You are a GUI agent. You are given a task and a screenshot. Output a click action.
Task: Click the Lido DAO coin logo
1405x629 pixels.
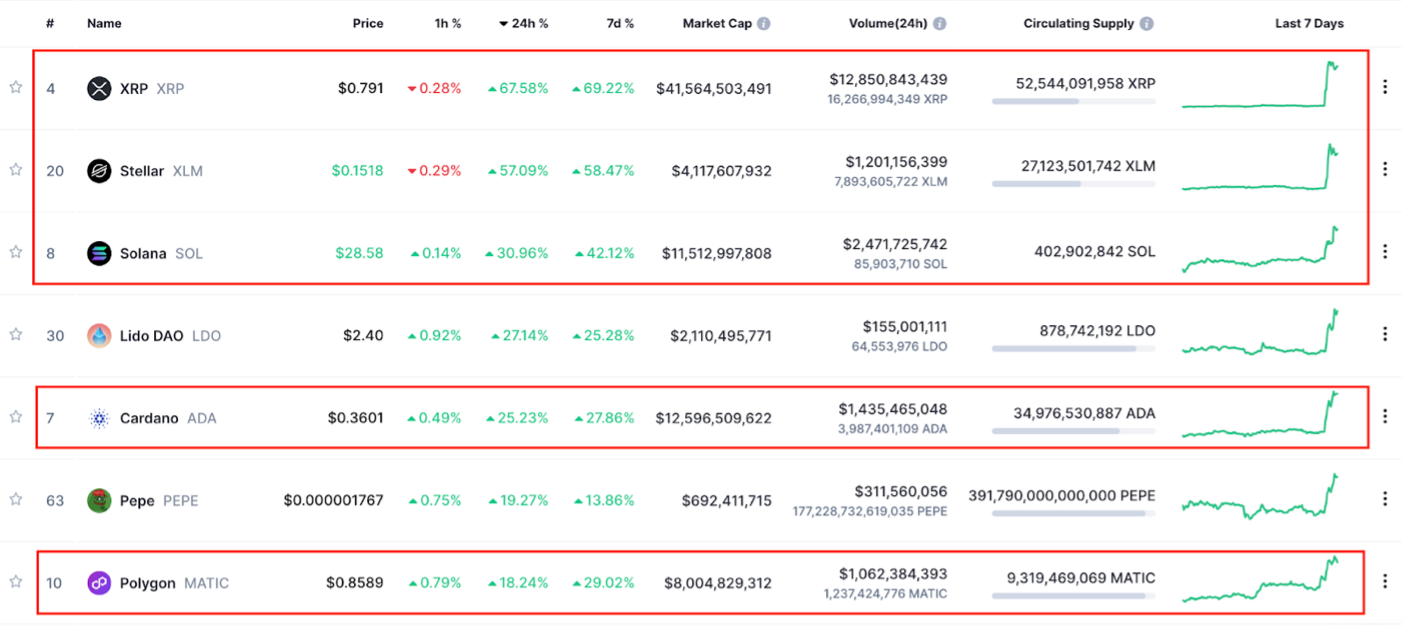click(x=99, y=336)
